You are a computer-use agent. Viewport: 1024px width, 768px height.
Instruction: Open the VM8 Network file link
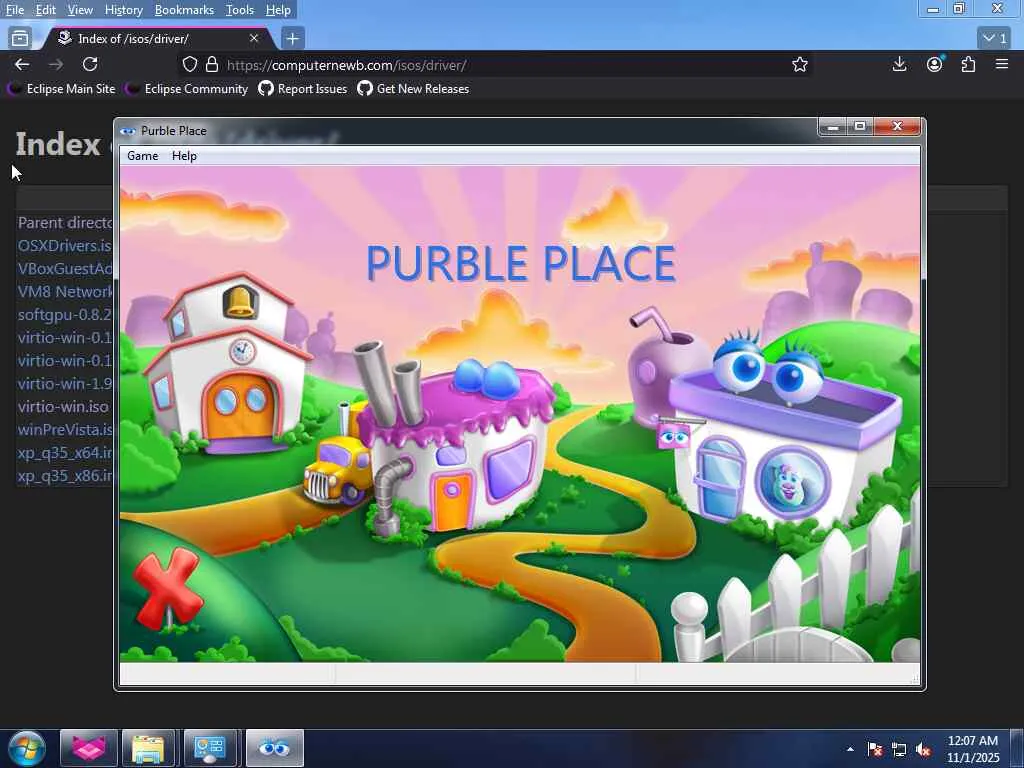pos(65,291)
